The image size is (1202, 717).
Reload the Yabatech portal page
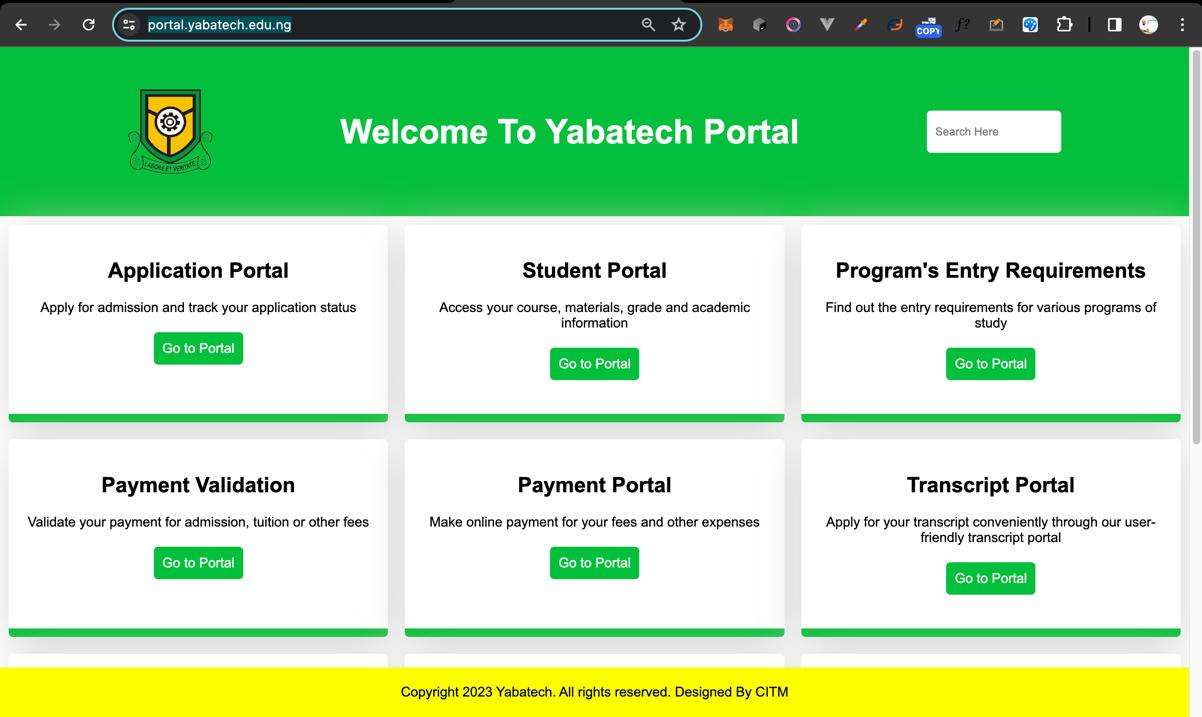click(x=88, y=24)
